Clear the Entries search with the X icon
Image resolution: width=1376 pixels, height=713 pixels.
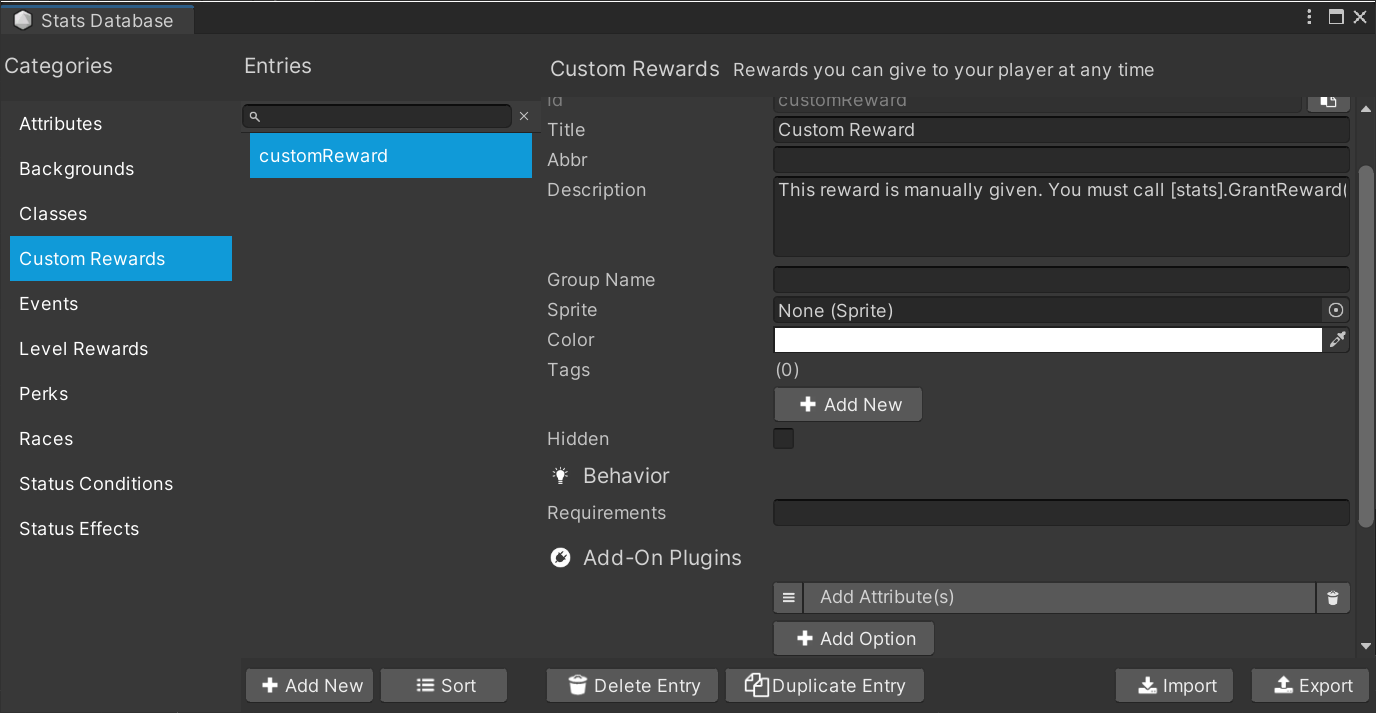(524, 117)
